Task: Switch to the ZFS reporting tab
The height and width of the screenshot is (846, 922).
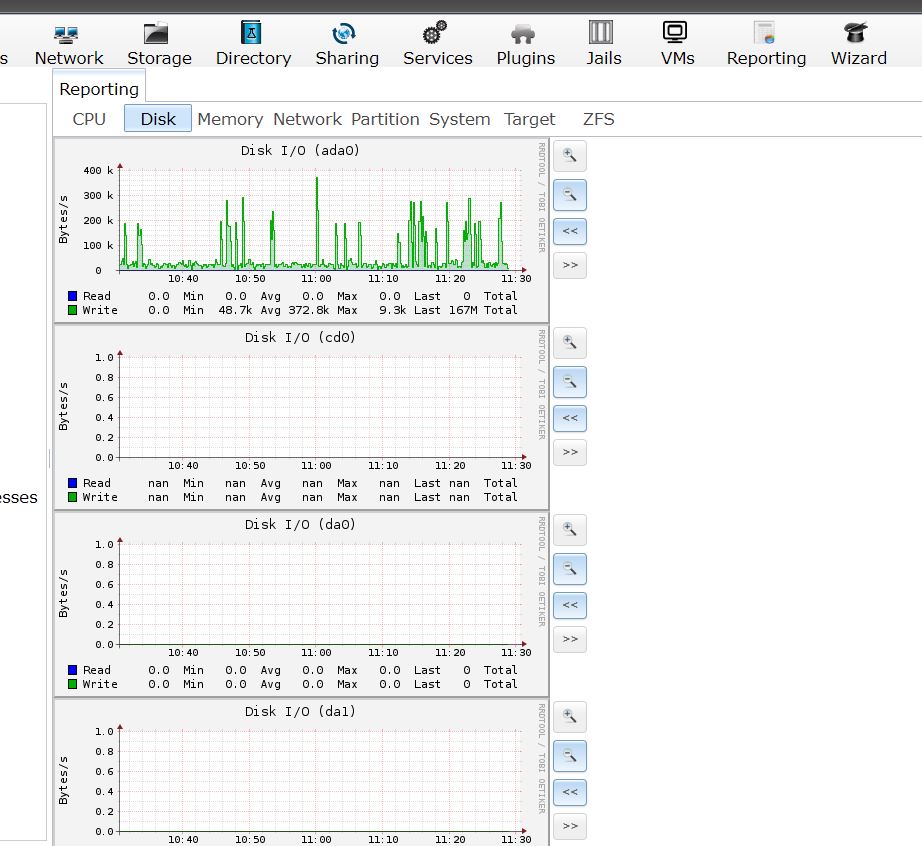Action: pyautogui.click(x=598, y=119)
